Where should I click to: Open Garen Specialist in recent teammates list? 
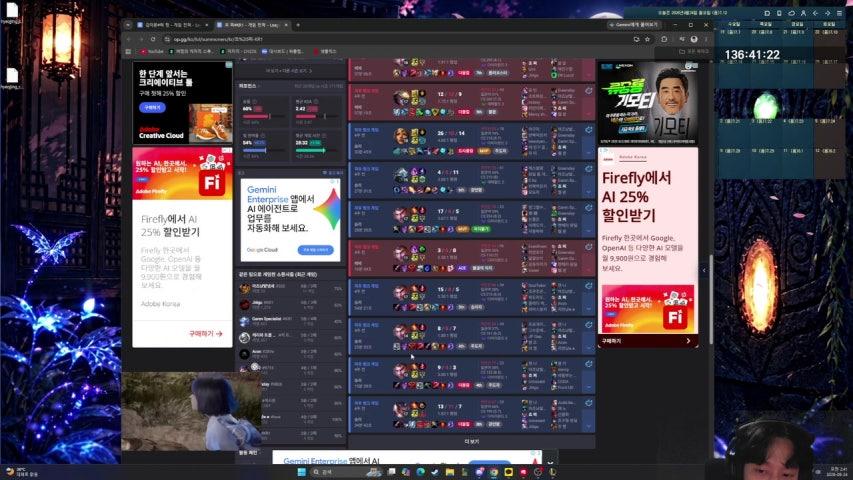[266, 319]
